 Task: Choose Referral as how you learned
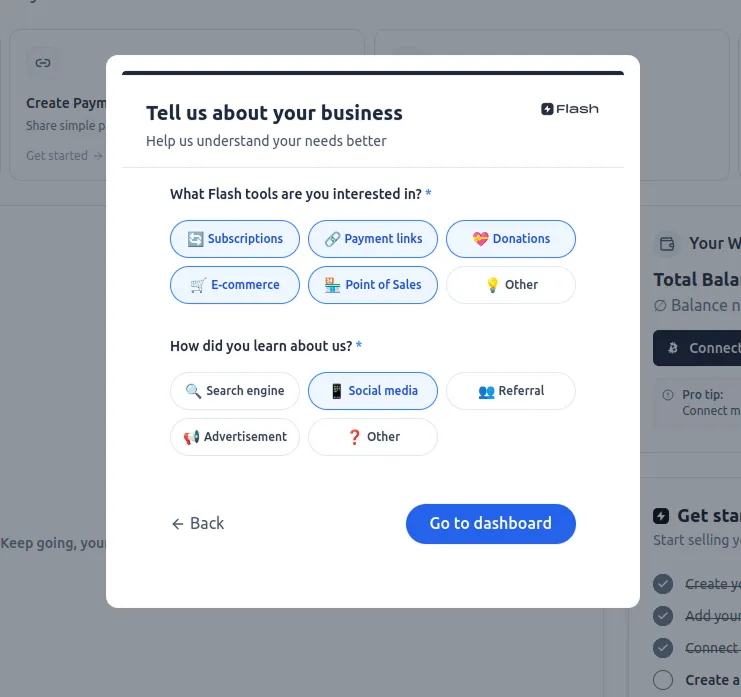tap(511, 391)
